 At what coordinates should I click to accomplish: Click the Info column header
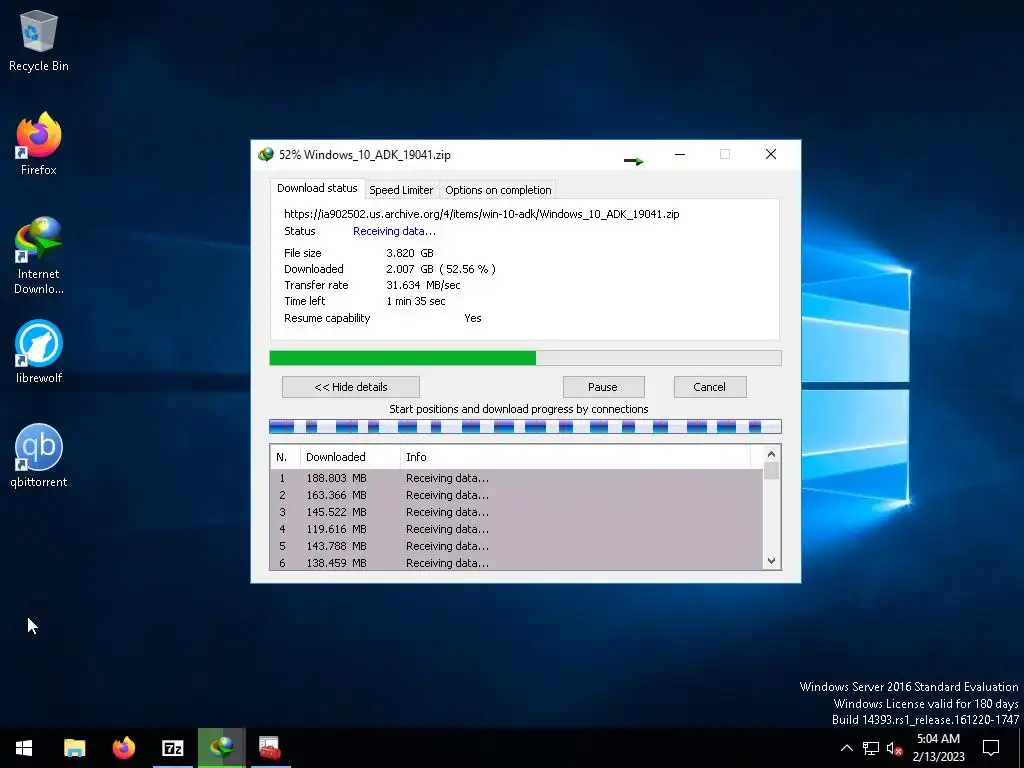[575, 457]
